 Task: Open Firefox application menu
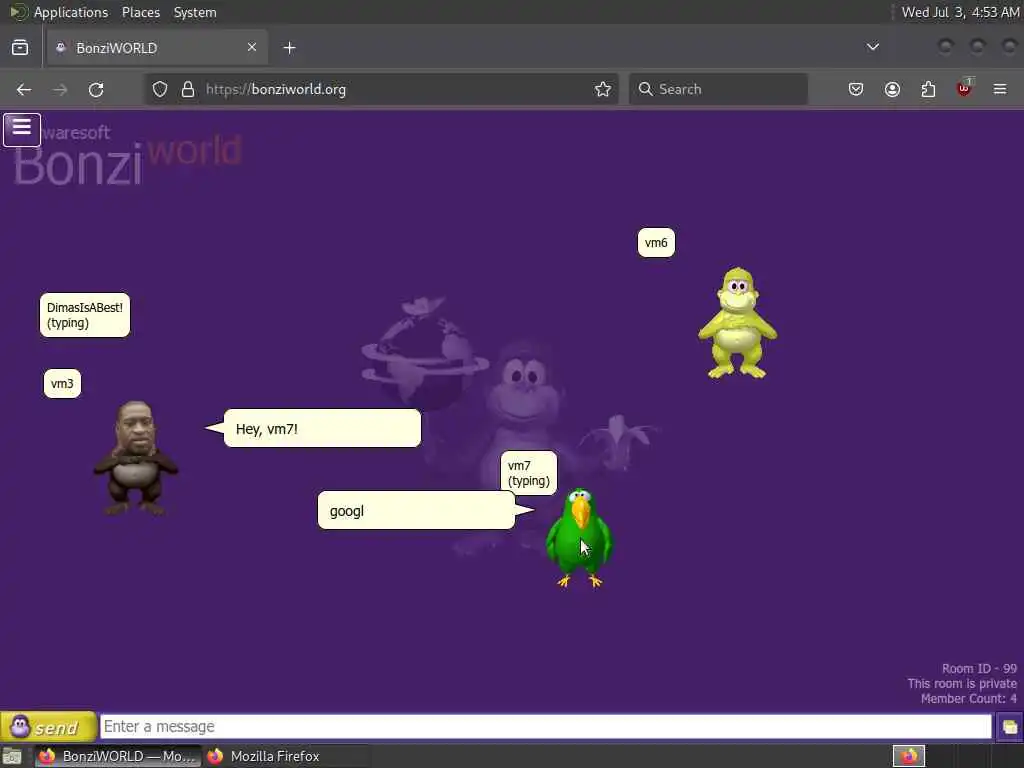pos(1000,89)
